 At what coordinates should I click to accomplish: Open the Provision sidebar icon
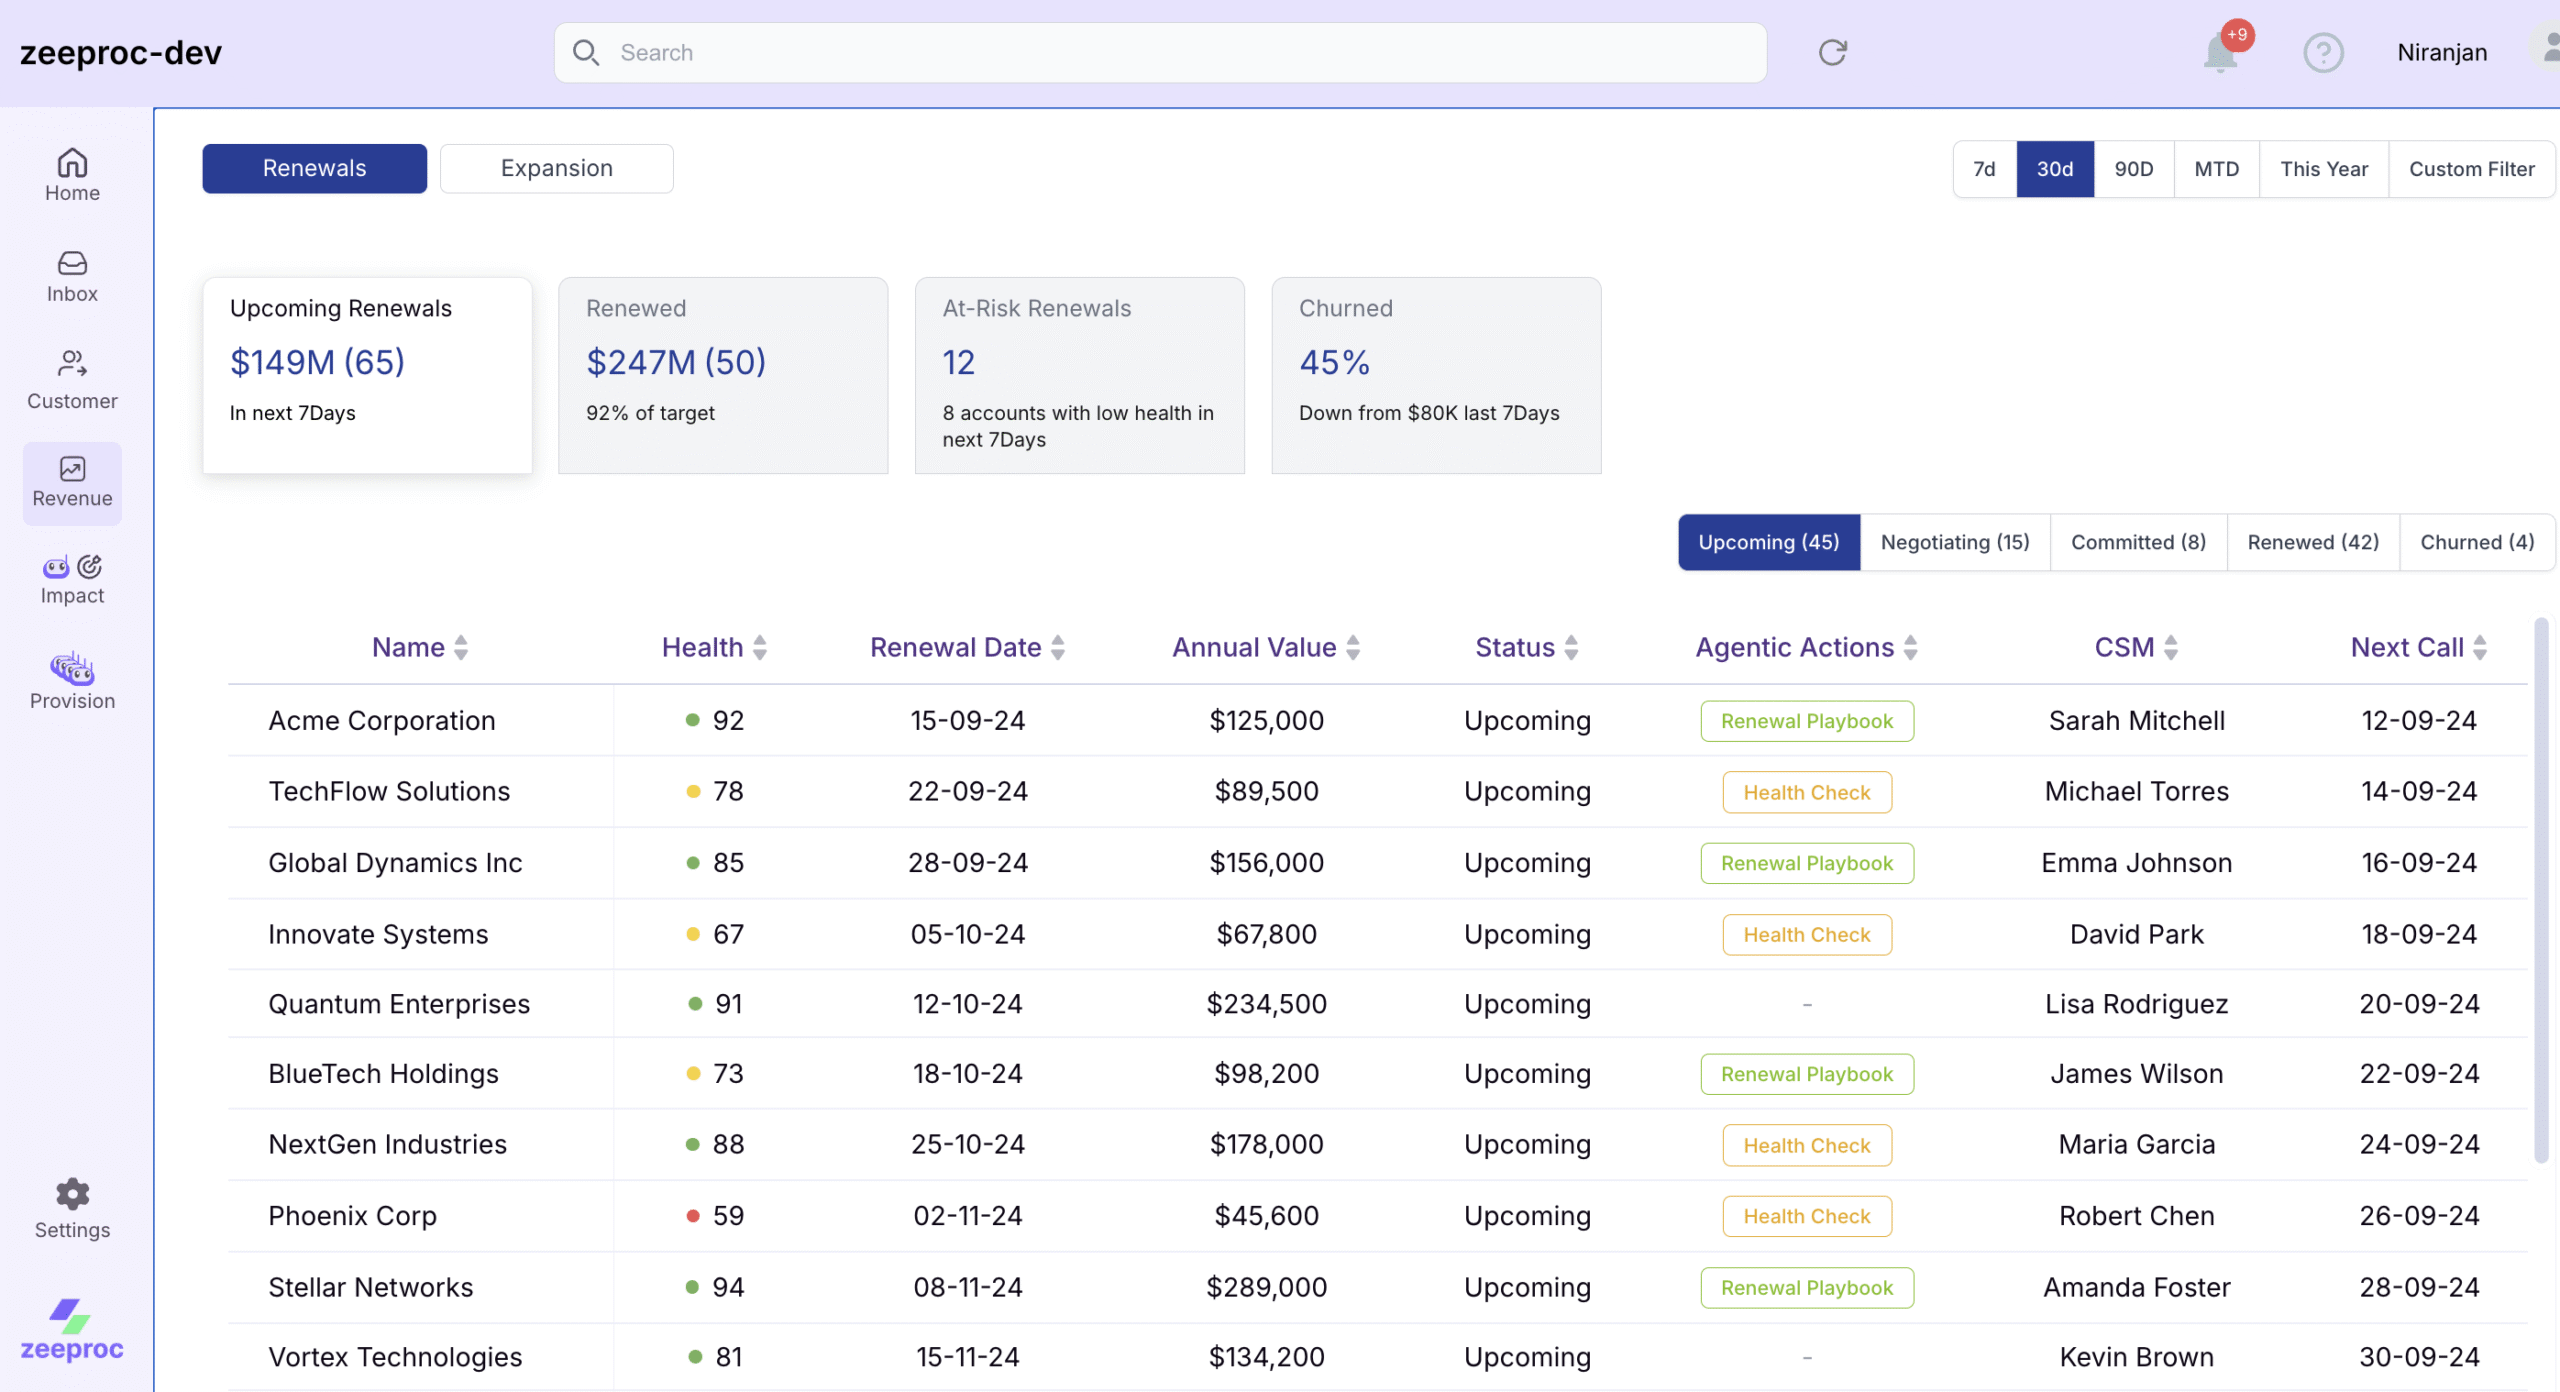click(72, 667)
